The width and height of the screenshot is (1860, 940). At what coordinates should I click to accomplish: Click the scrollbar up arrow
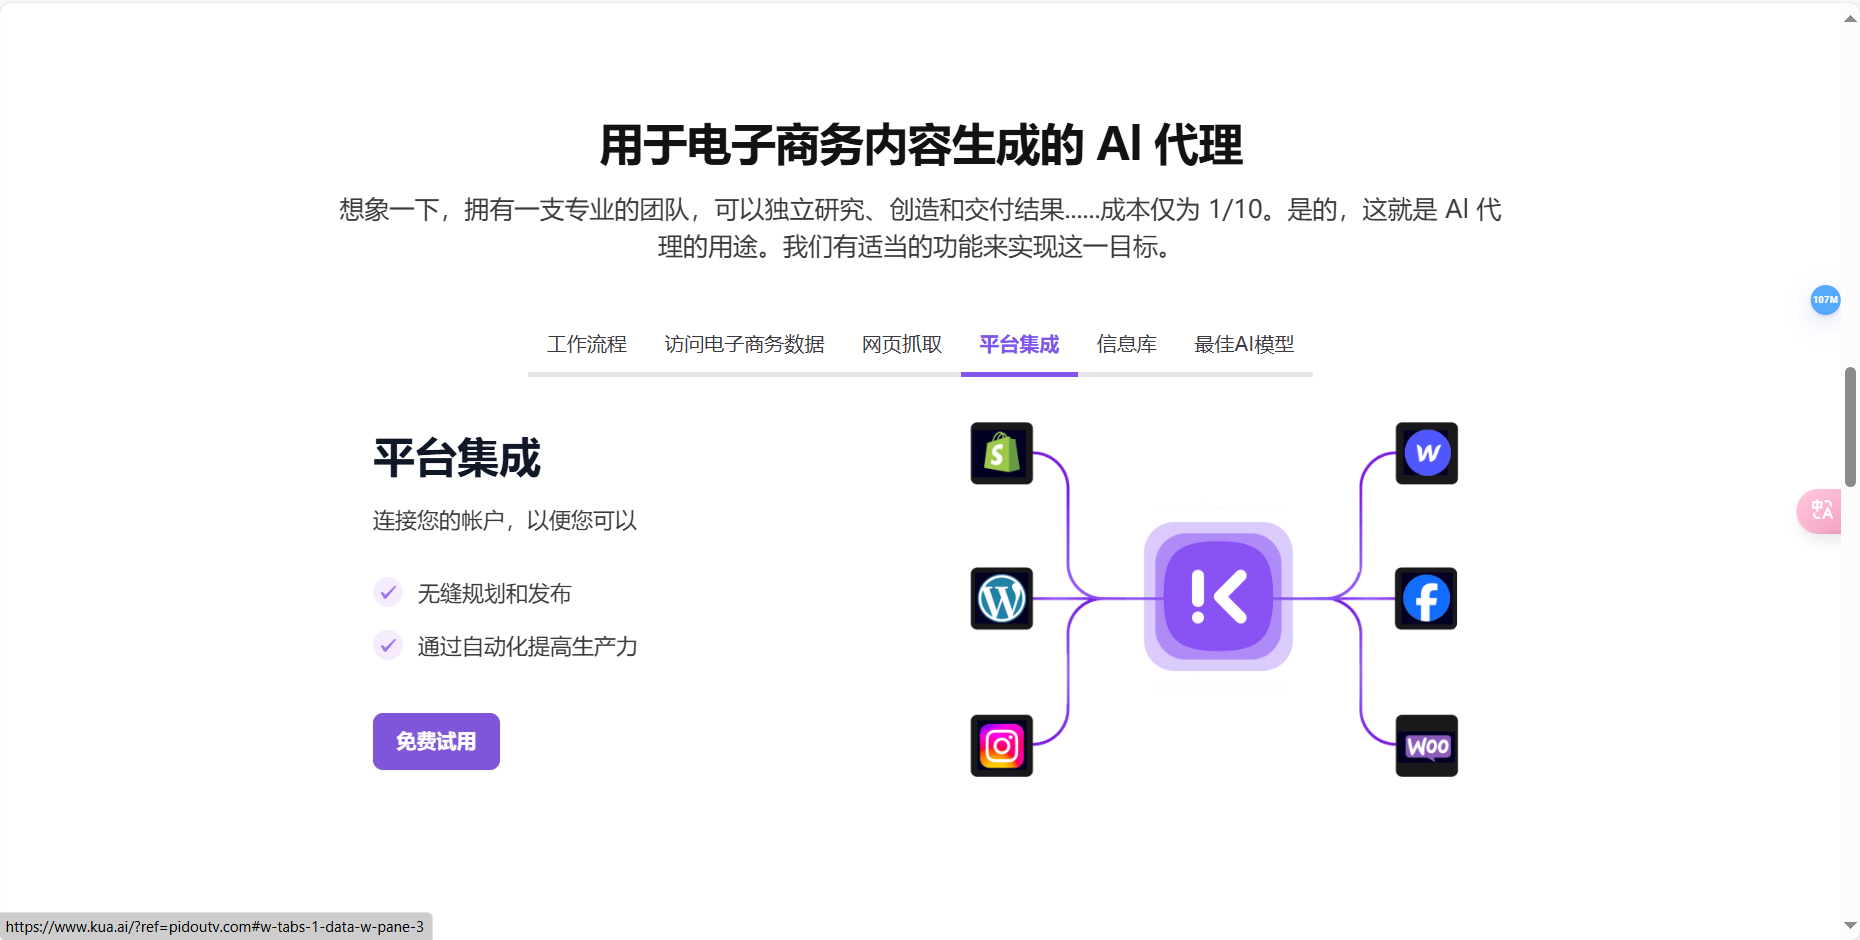point(1850,17)
